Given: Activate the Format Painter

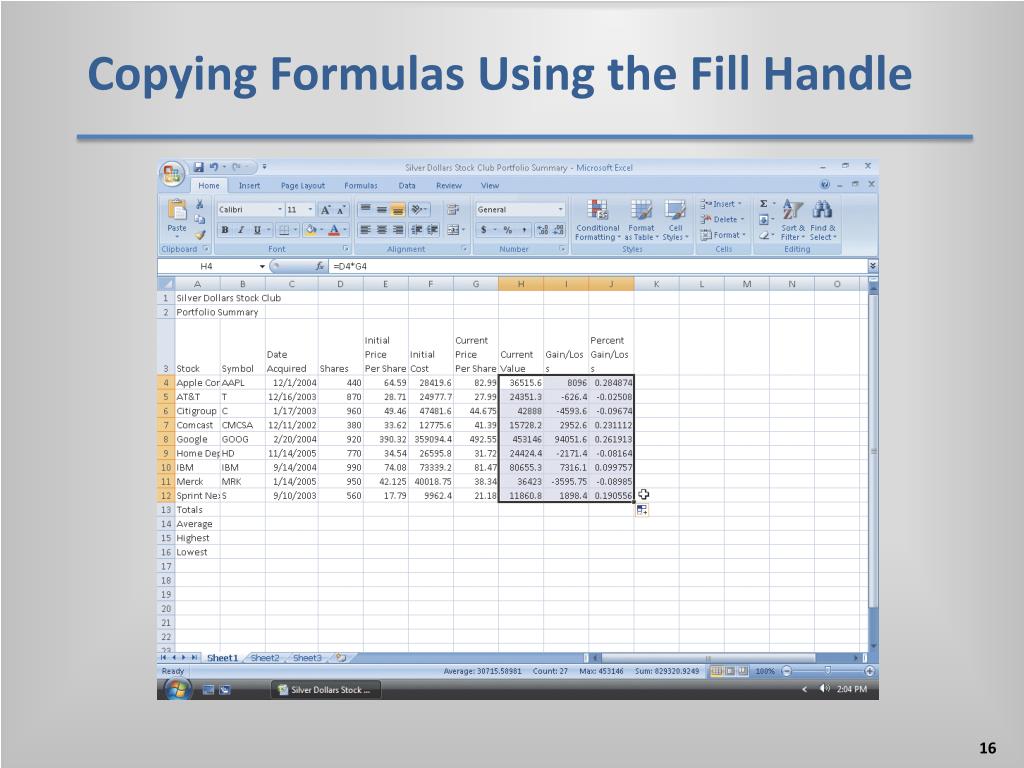Looking at the screenshot, I should click(200, 234).
